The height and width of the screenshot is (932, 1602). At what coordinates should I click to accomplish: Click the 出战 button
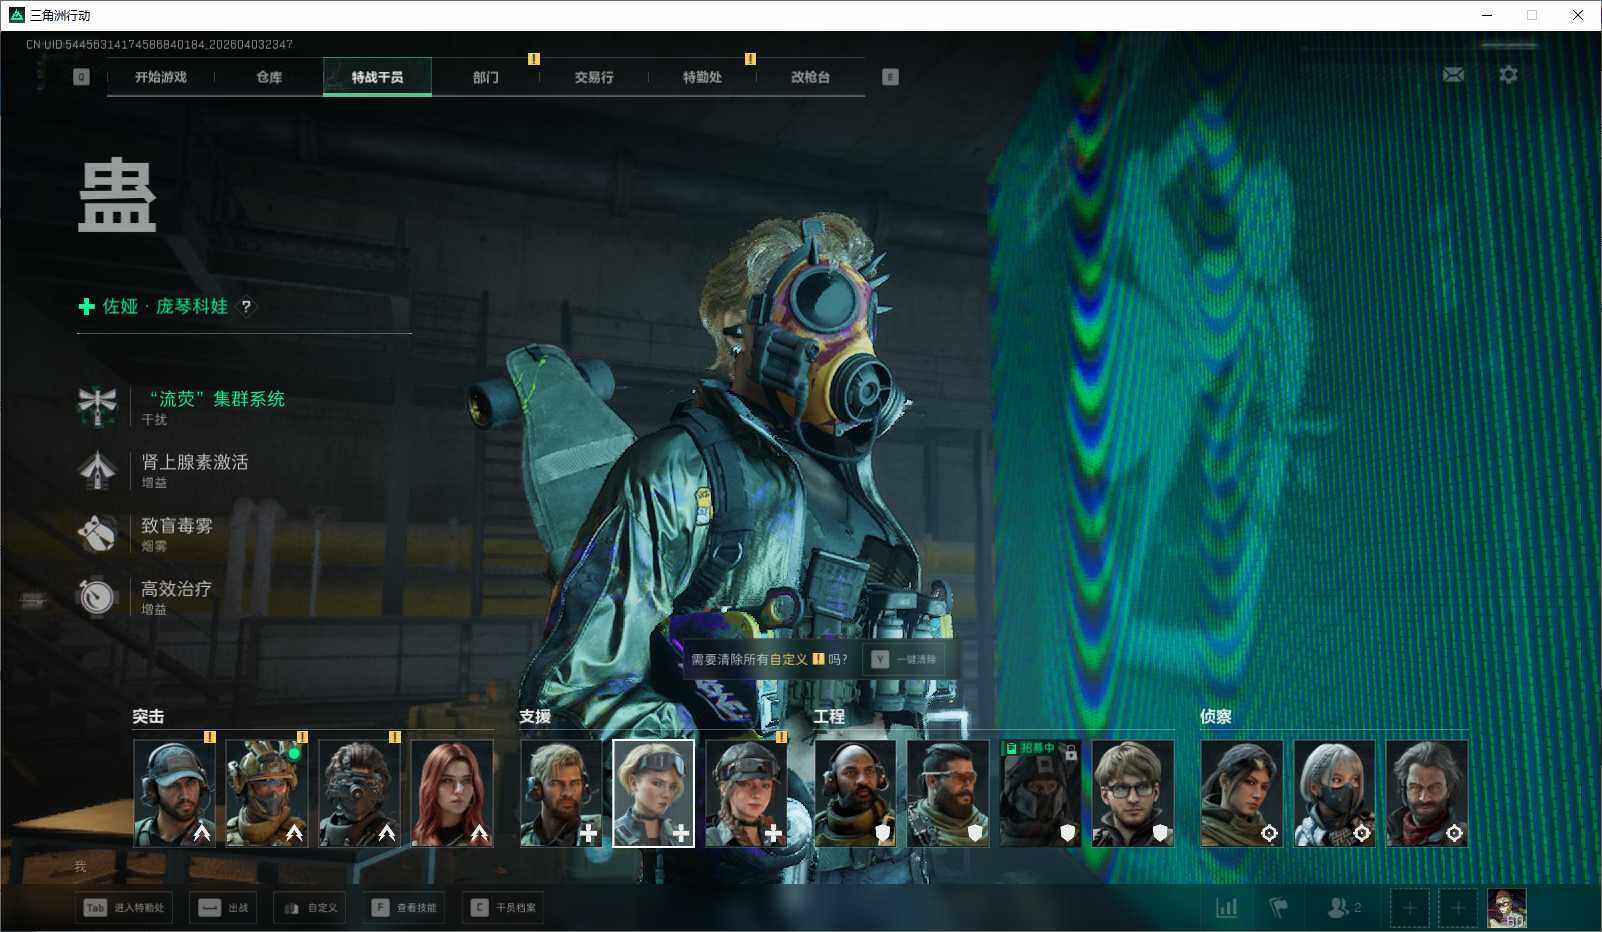(225, 908)
